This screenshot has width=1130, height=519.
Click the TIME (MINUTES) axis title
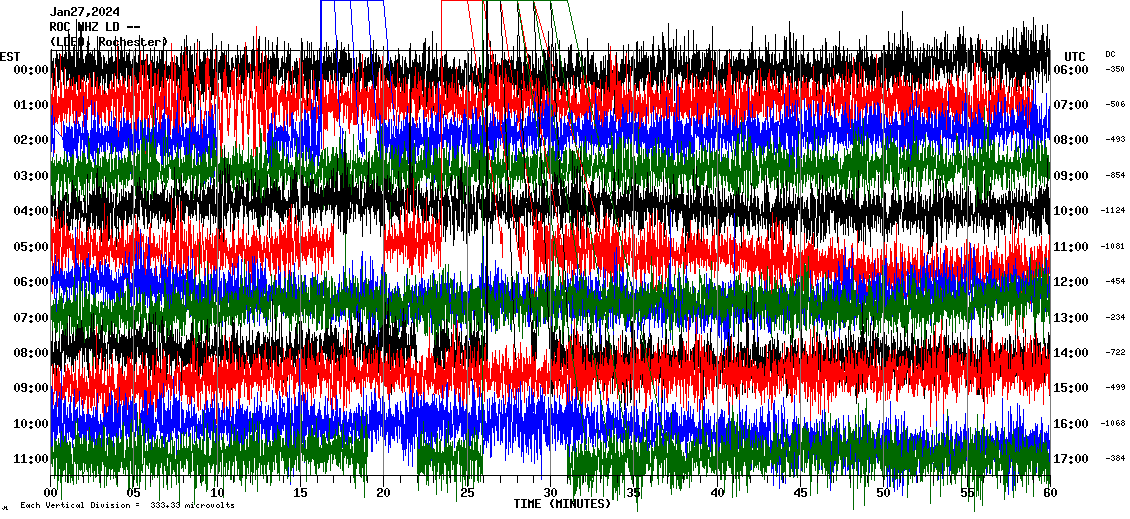click(562, 504)
